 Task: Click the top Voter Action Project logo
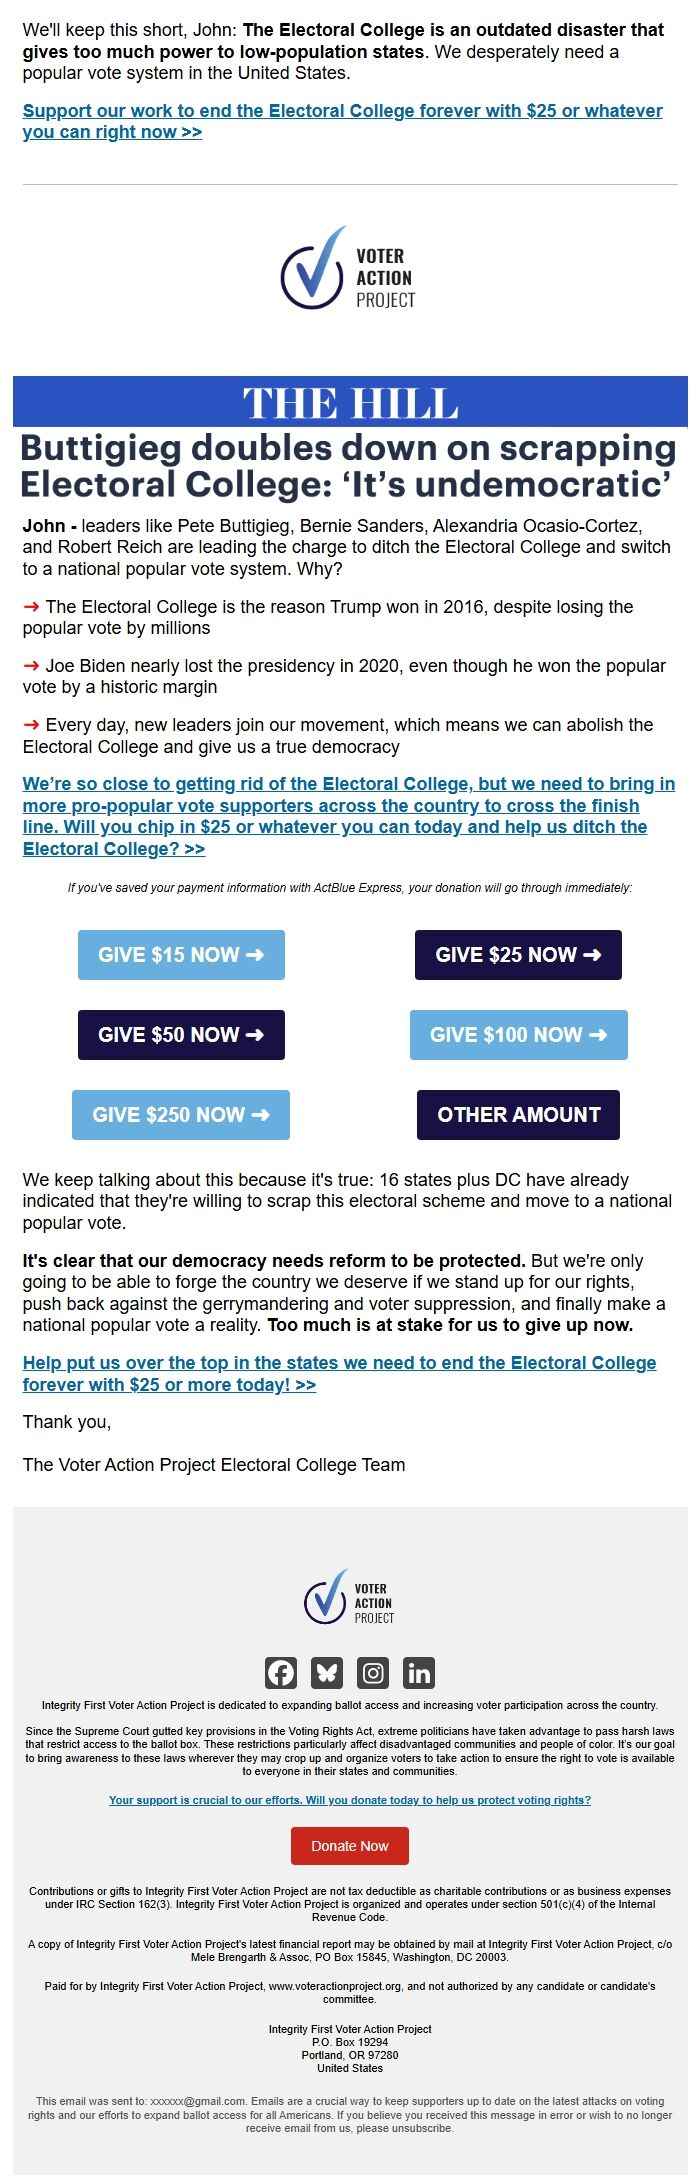click(349, 268)
